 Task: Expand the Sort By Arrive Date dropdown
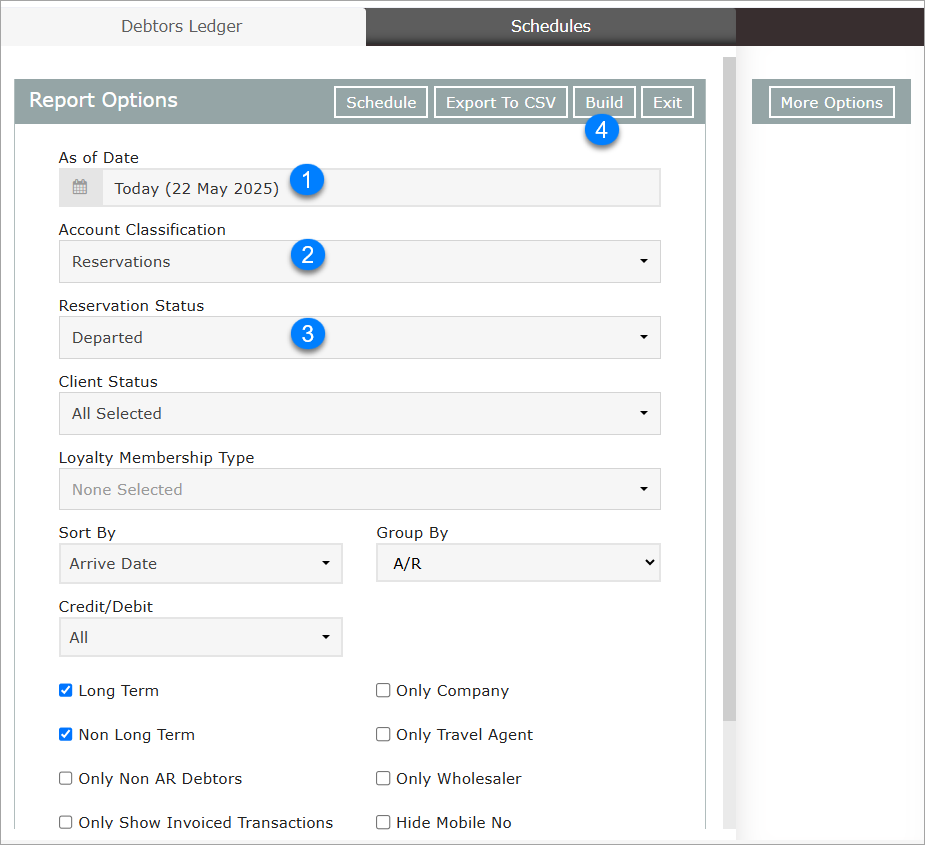pyautogui.click(x=200, y=564)
